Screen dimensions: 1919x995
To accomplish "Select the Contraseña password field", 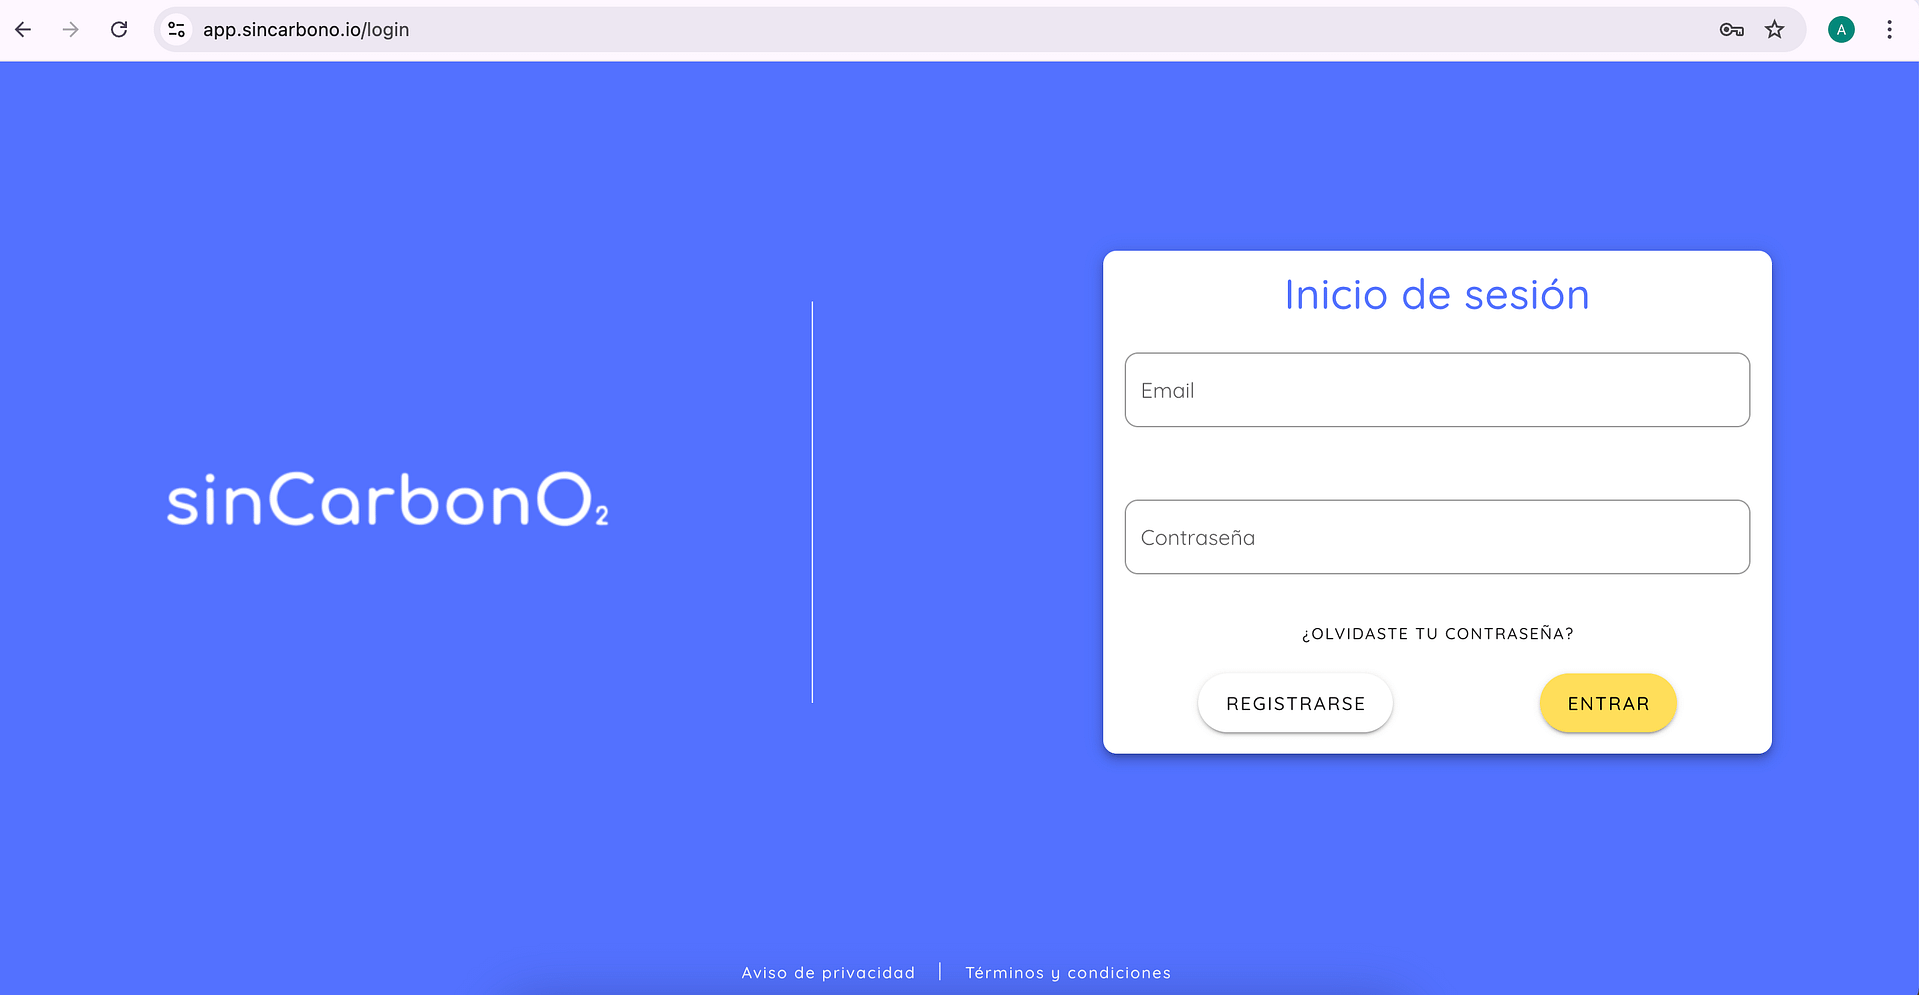I will click(1437, 537).
